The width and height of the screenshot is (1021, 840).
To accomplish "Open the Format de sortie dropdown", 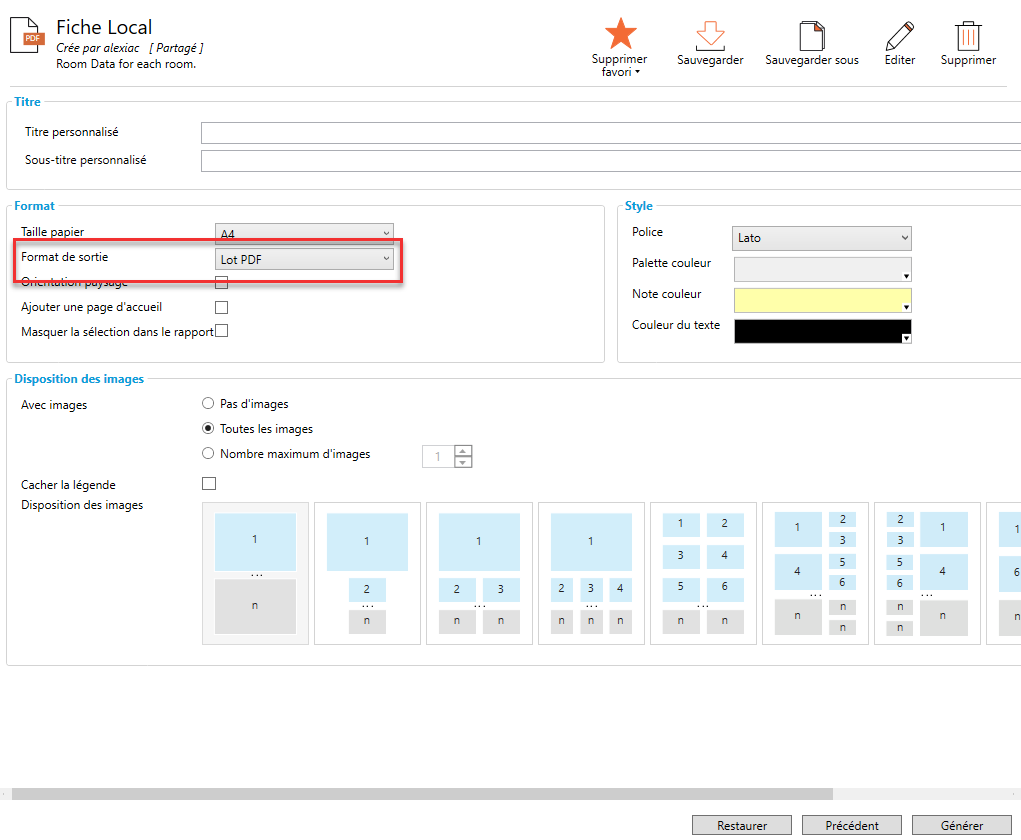I will pyautogui.click(x=305, y=259).
